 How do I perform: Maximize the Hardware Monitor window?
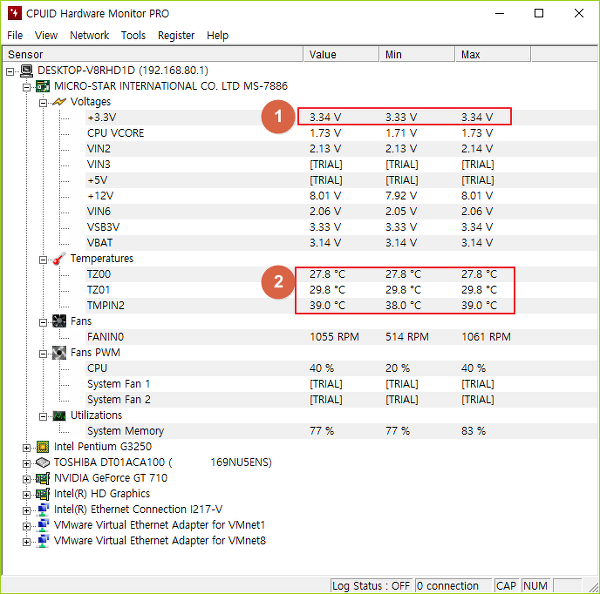(x=539, y=14)
